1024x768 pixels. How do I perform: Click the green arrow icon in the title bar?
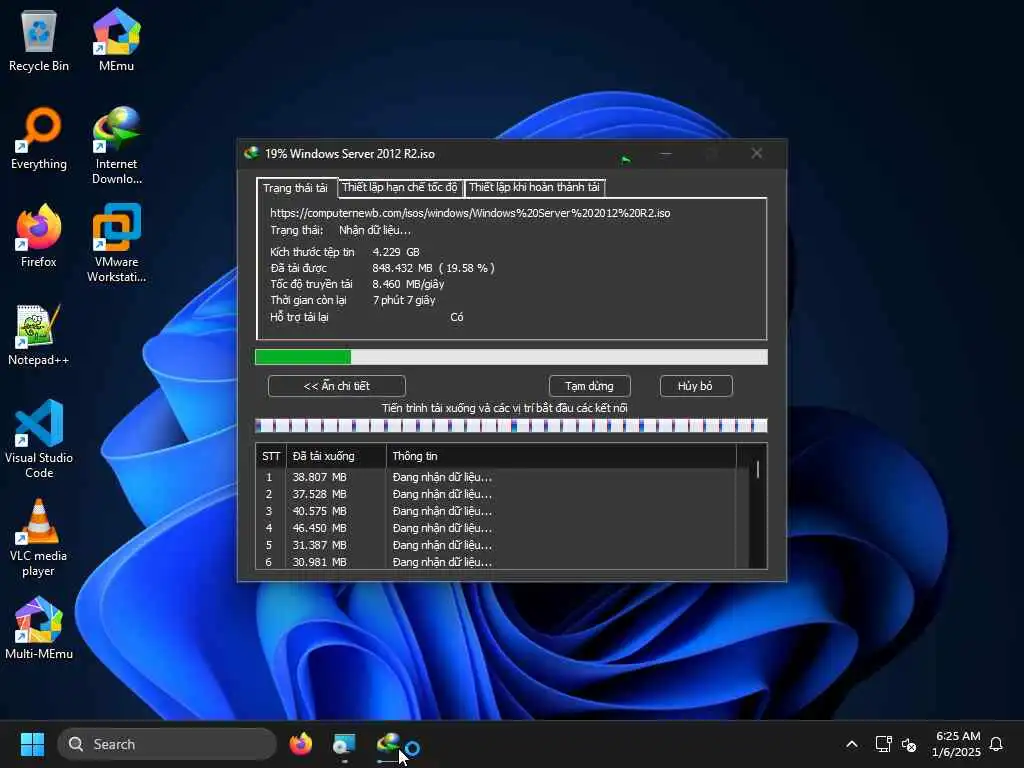click(626, 159)
